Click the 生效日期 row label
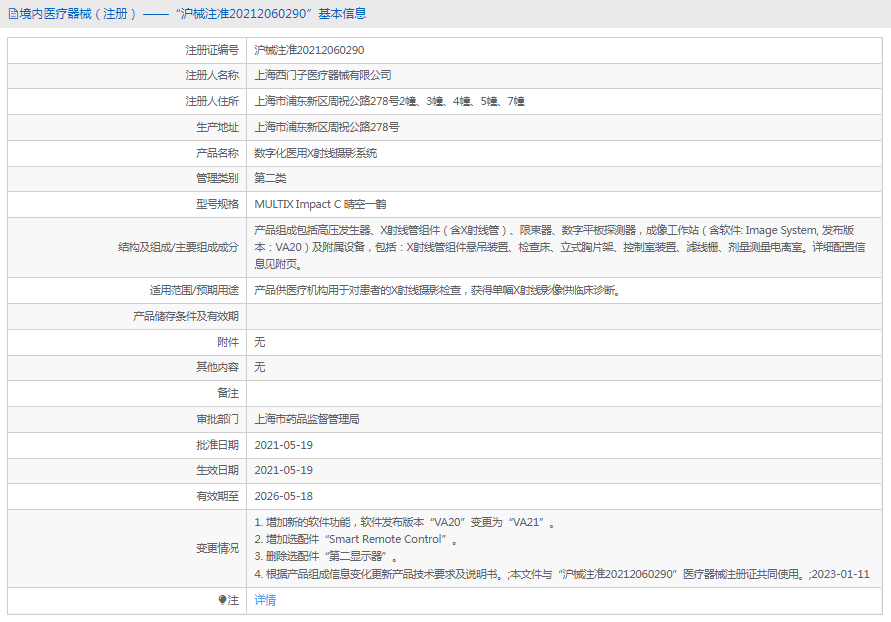891x622 pixels. point(218,470)
